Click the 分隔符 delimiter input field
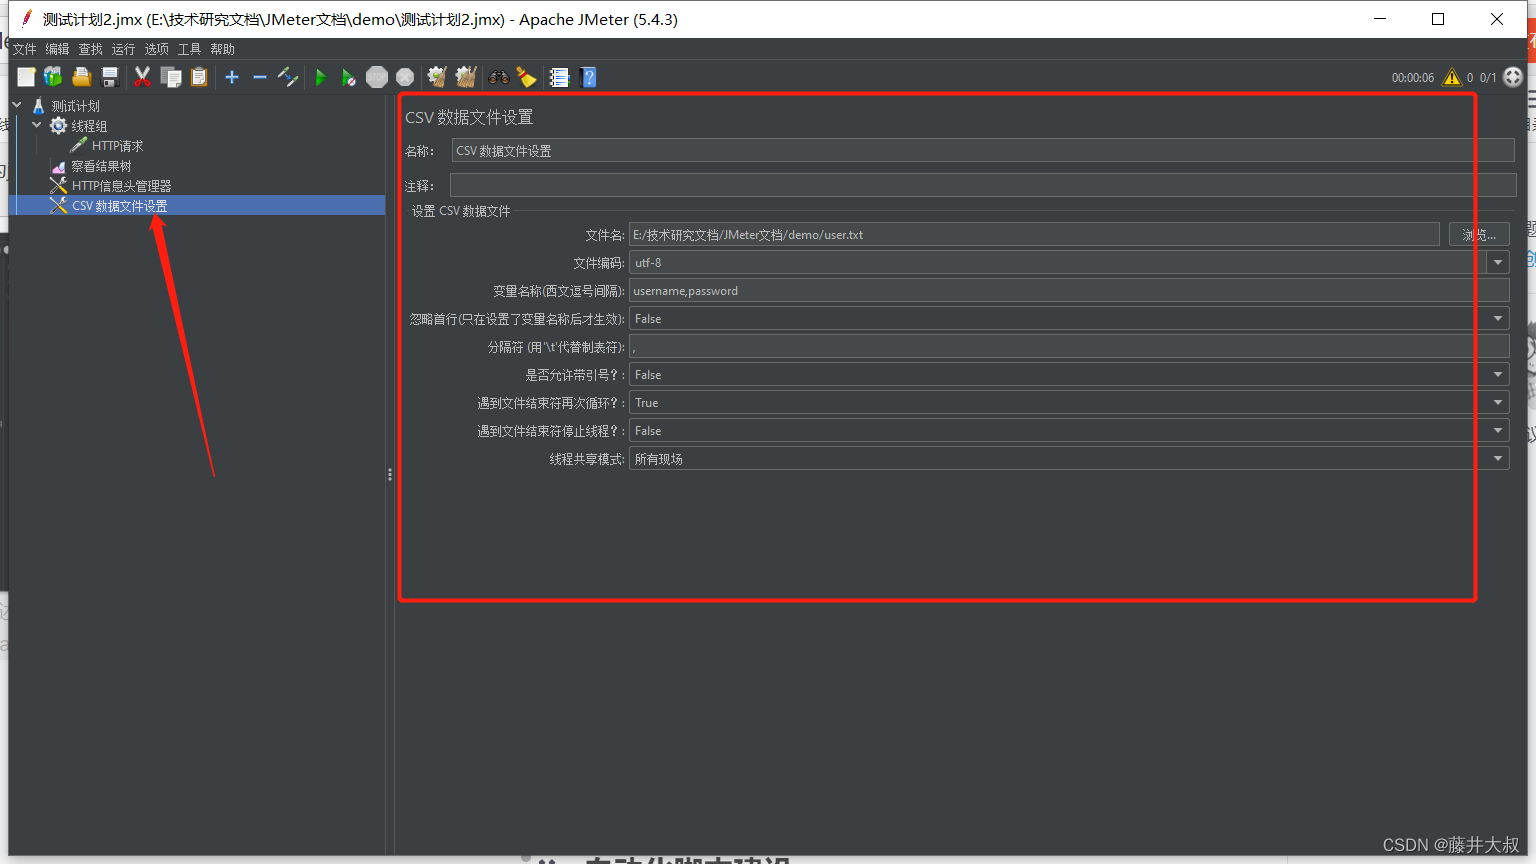The image size is (1536, 864). coord(1069,347)
